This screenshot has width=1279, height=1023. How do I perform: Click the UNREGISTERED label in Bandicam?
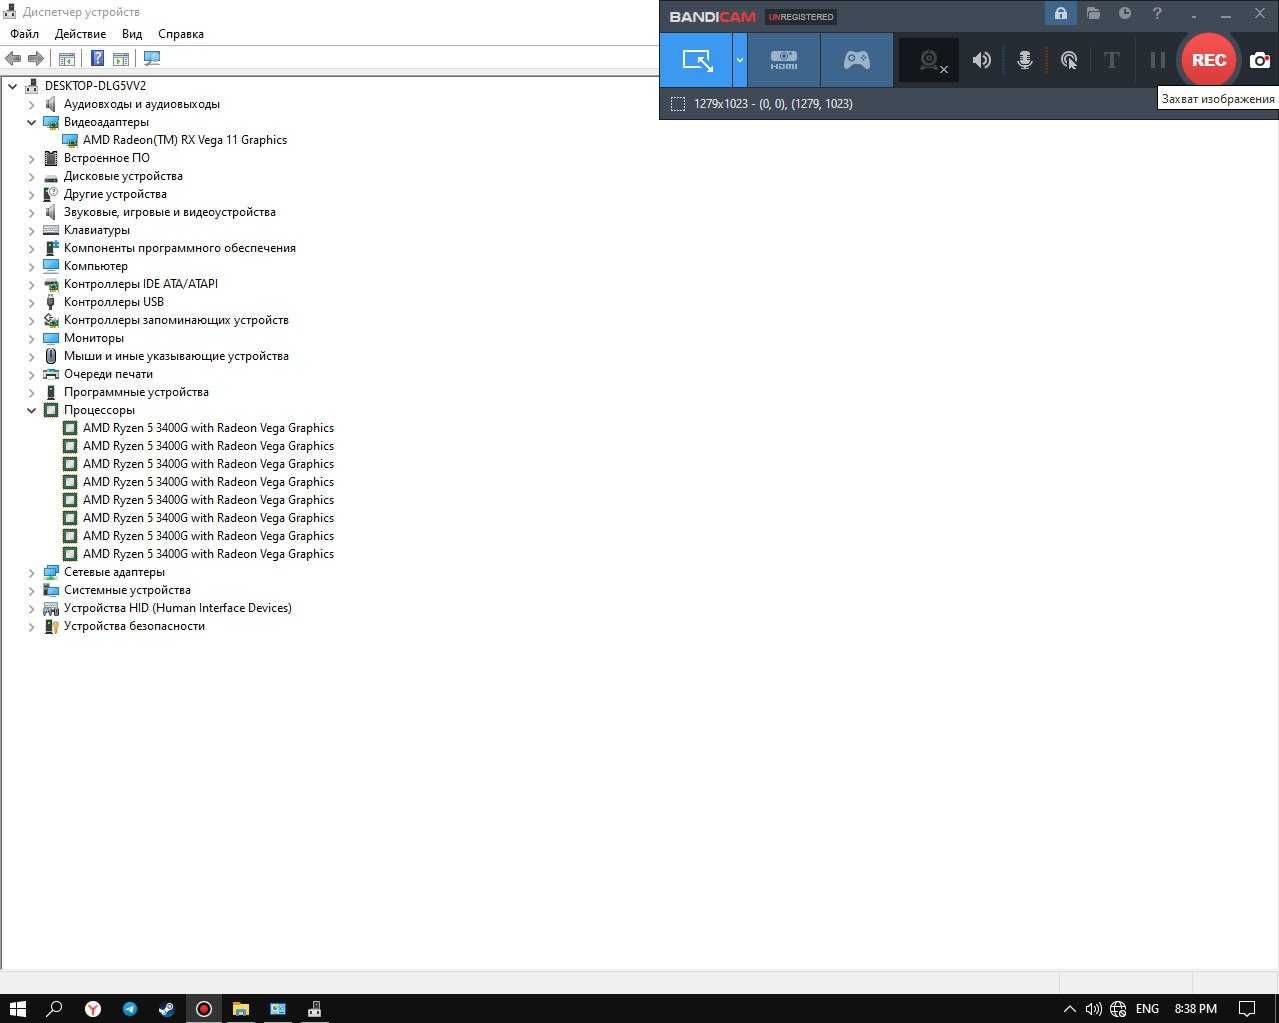800,16
